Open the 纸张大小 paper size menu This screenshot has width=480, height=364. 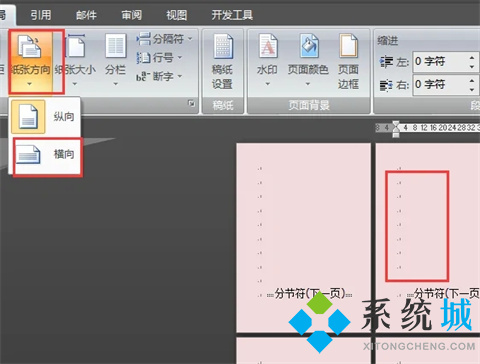[75, 61]
